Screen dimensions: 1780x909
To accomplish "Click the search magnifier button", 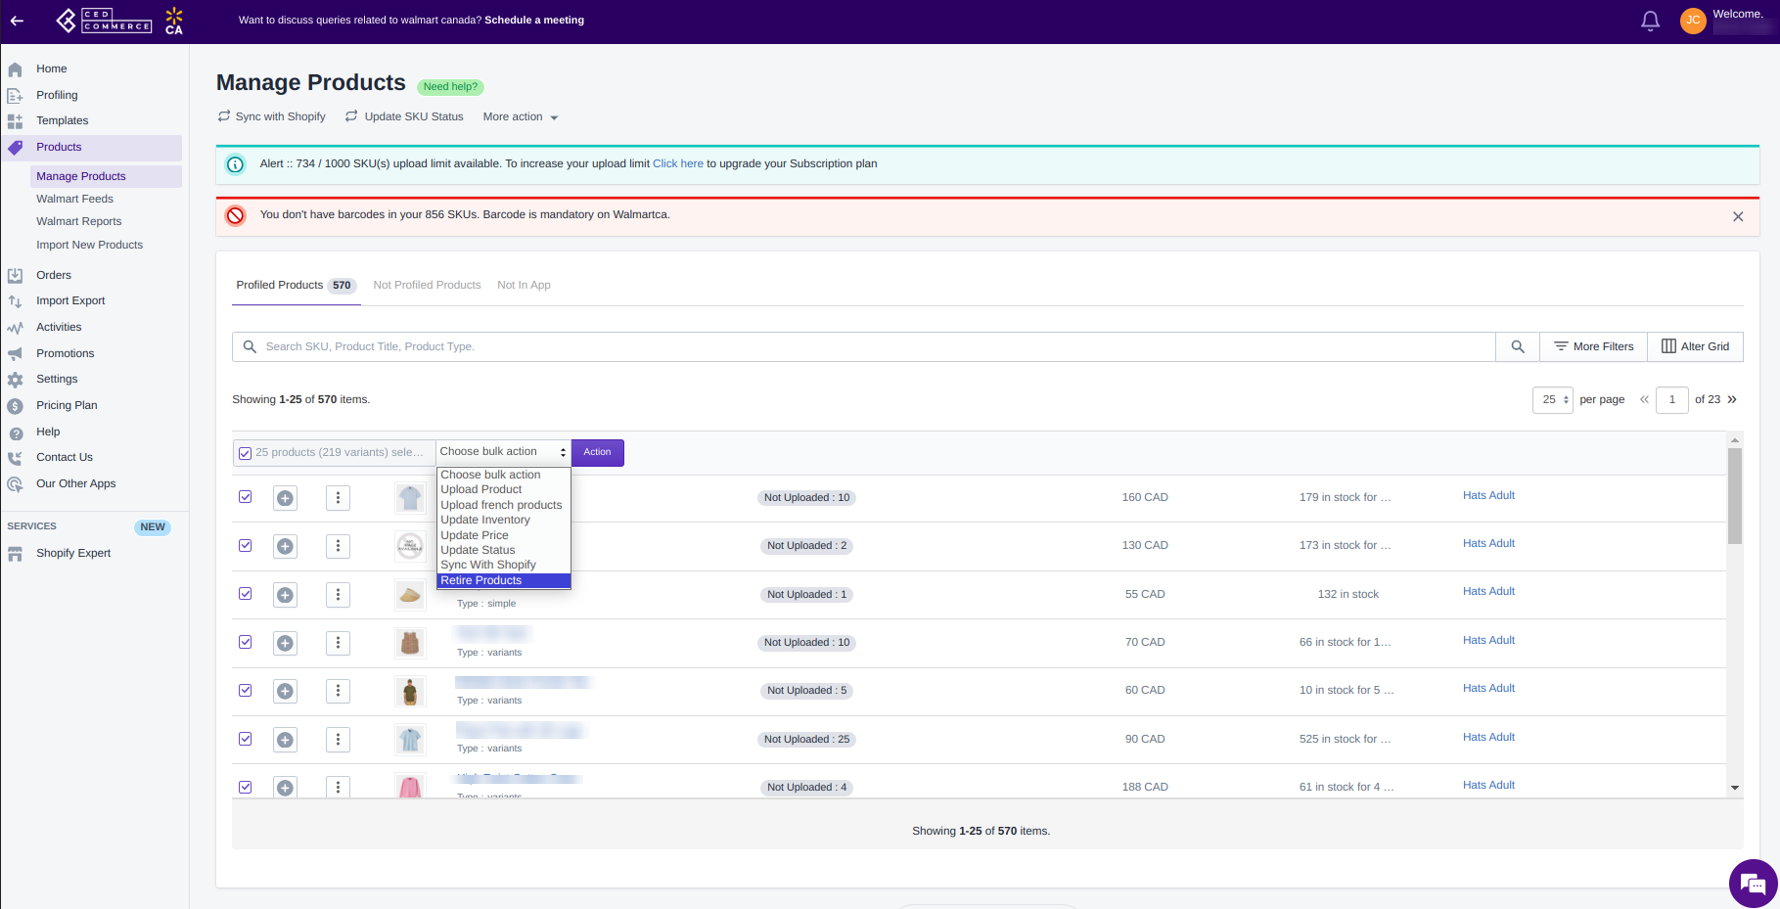I will [1517, 346].
